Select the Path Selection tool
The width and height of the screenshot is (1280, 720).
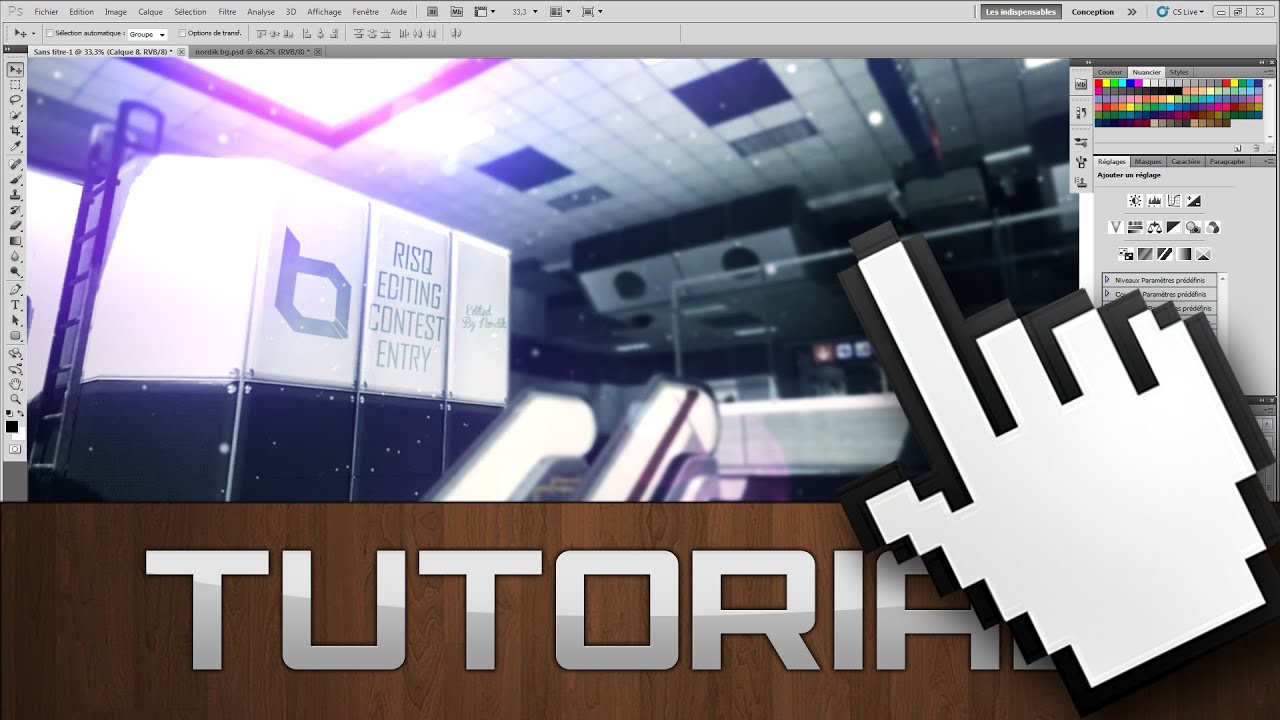tap(16, 319)
